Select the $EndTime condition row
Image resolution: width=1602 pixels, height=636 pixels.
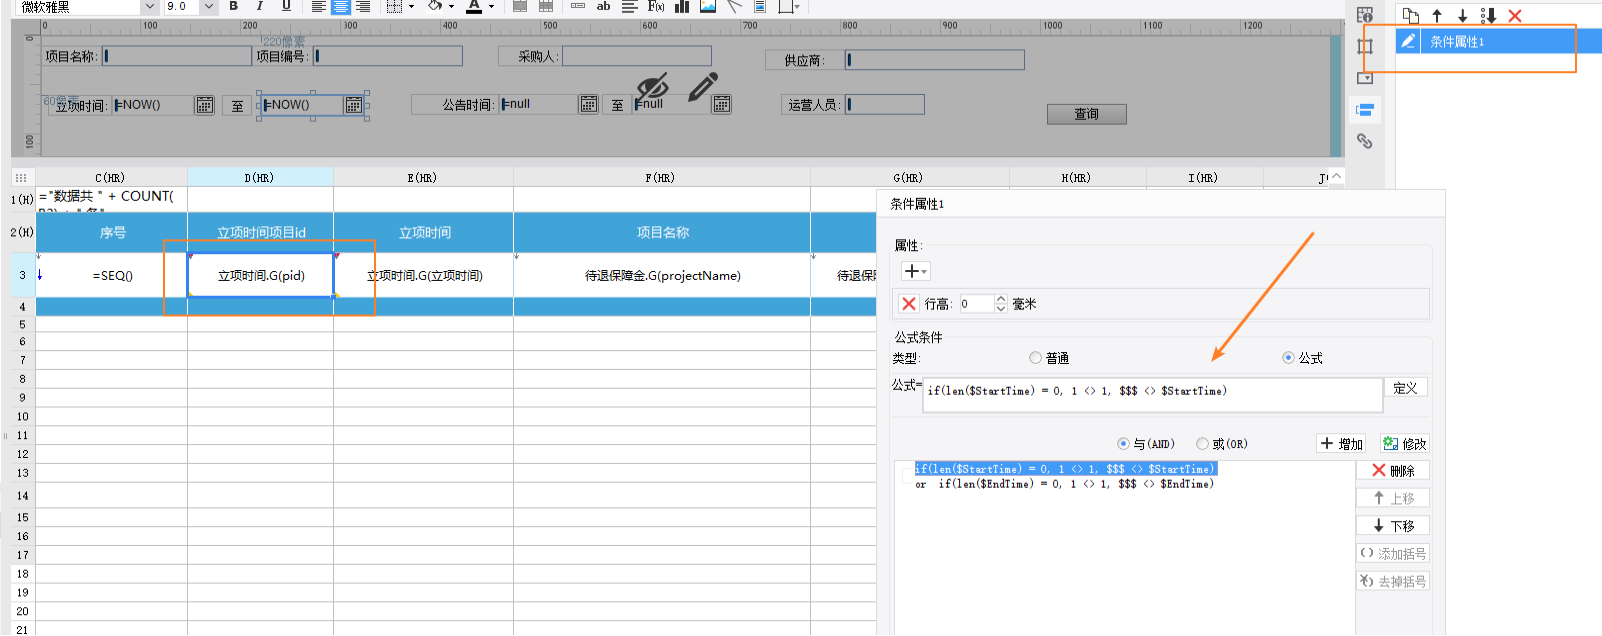pyautogui.click(x=1065, y=484)
